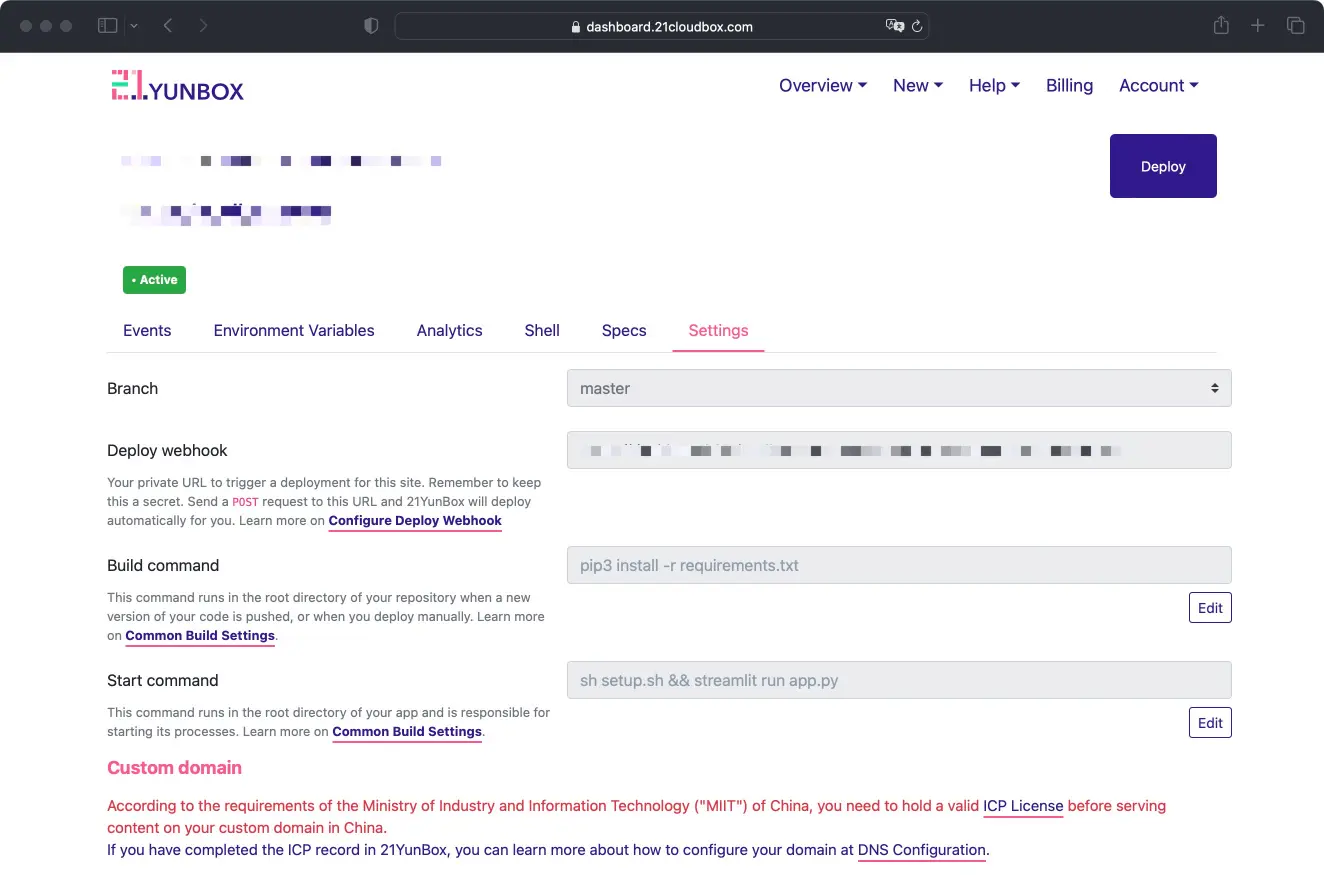Open the Branch selector showing master
This screenshot has width=1324, height=875.
[x=898, y=388]
